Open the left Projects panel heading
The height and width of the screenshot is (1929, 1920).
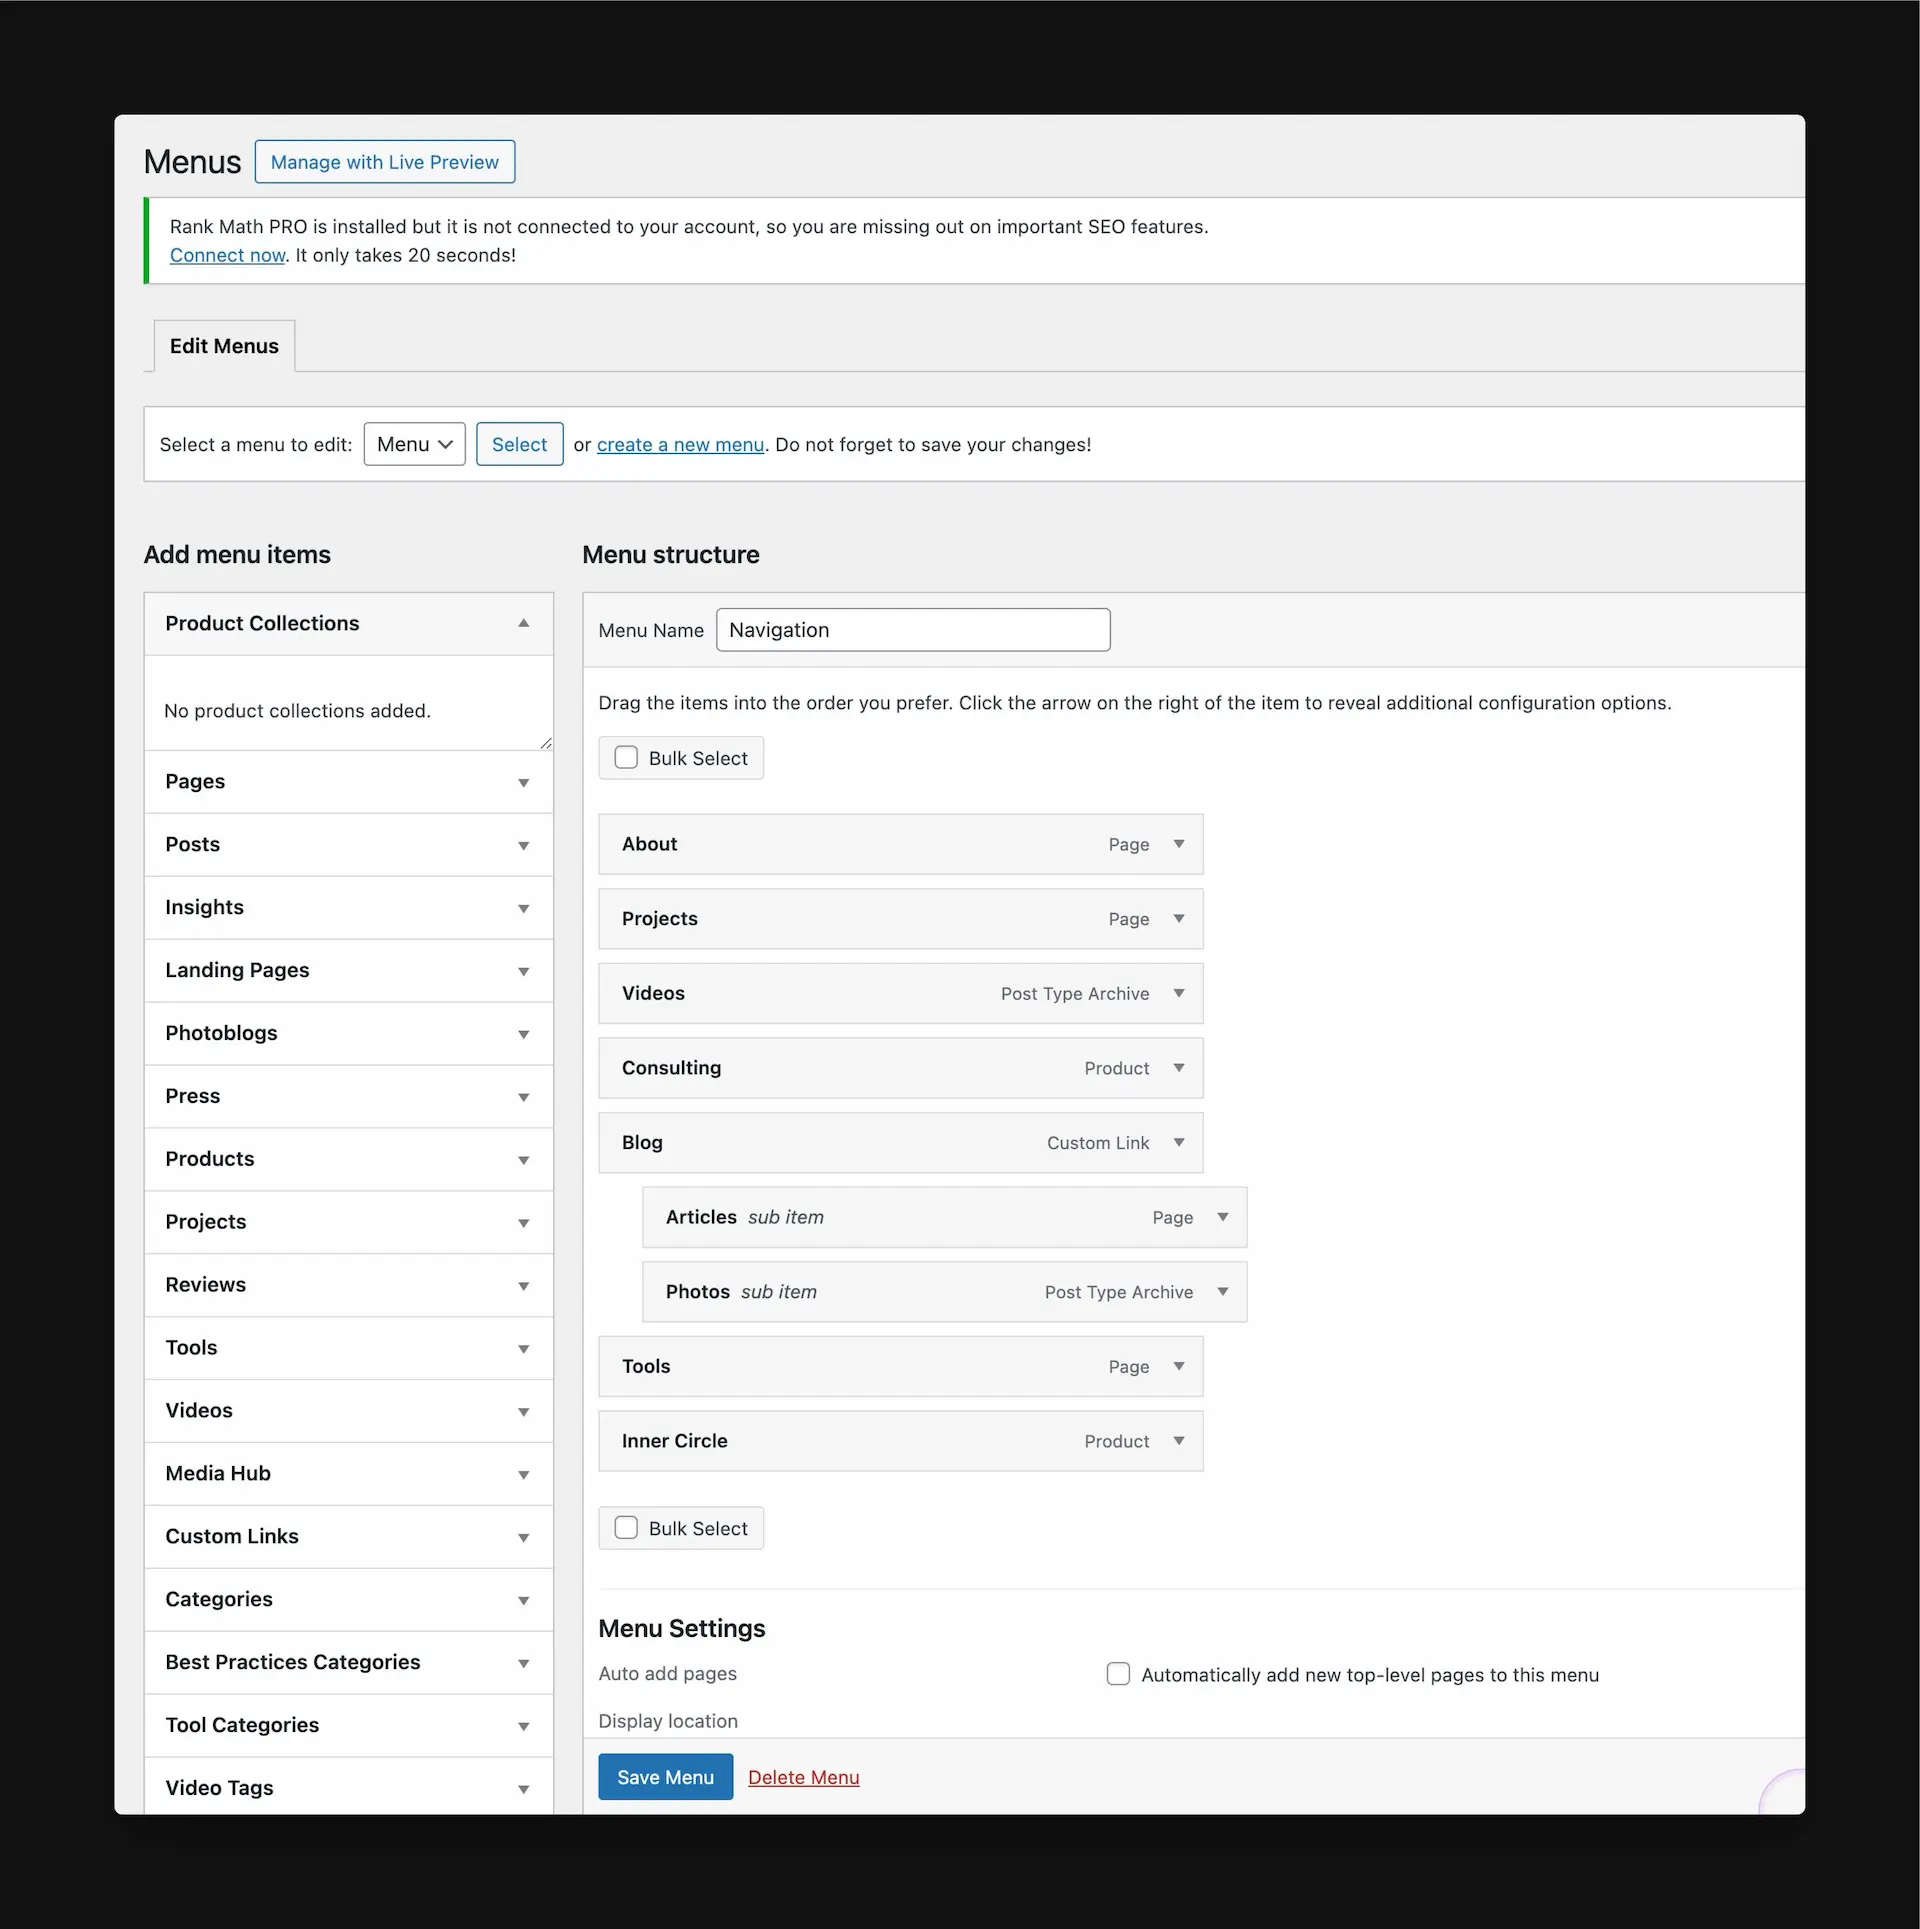click(x=348, y=1222)
